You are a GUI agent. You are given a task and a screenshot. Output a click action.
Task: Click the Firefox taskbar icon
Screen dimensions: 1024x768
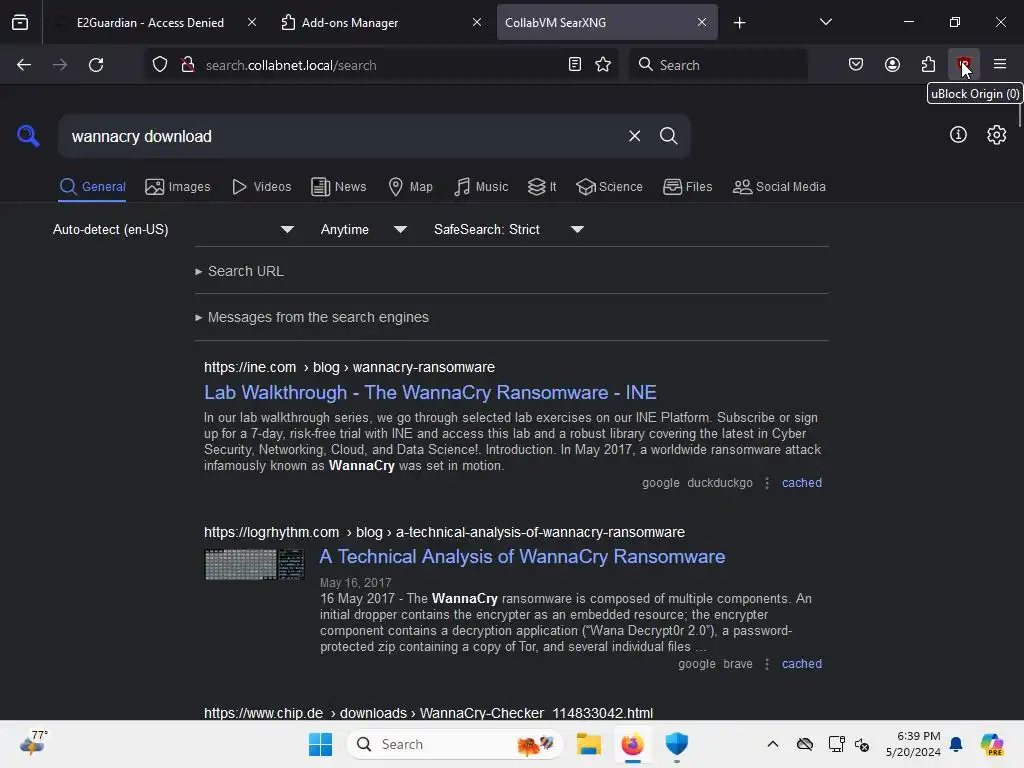[x=632, y=744]
